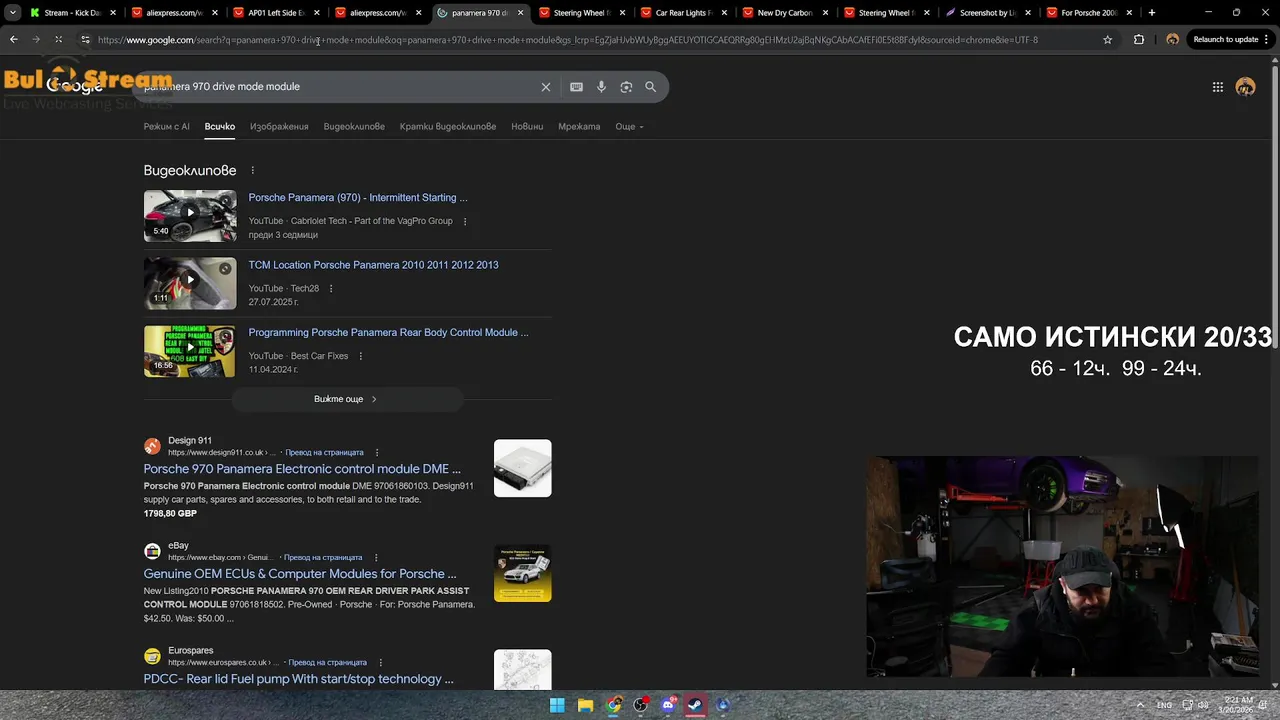Open Discord from the taskbar

pyautogui.click(x=668, y=705)
